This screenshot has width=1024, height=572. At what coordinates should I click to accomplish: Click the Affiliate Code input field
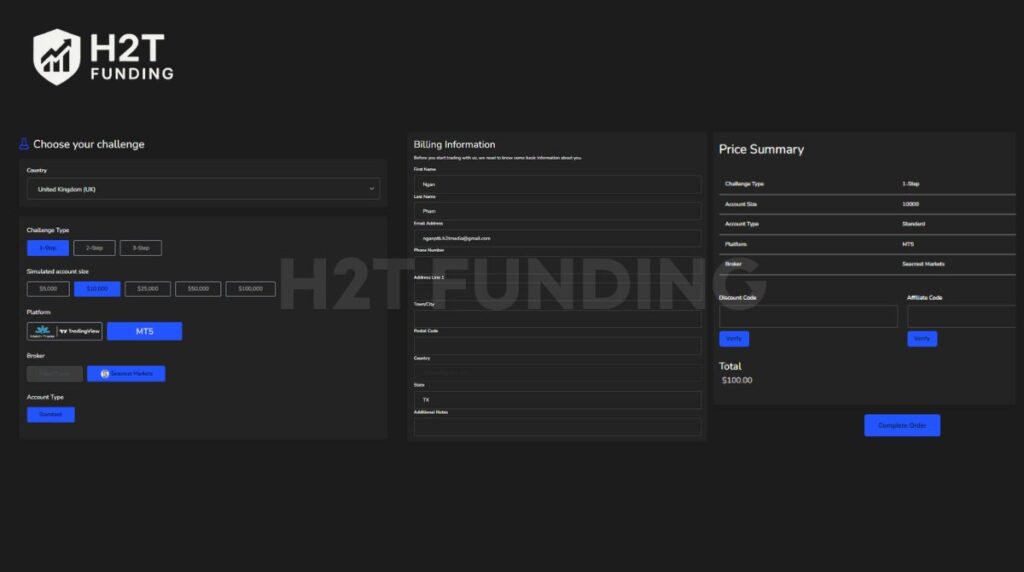click(x=961, y=316)
